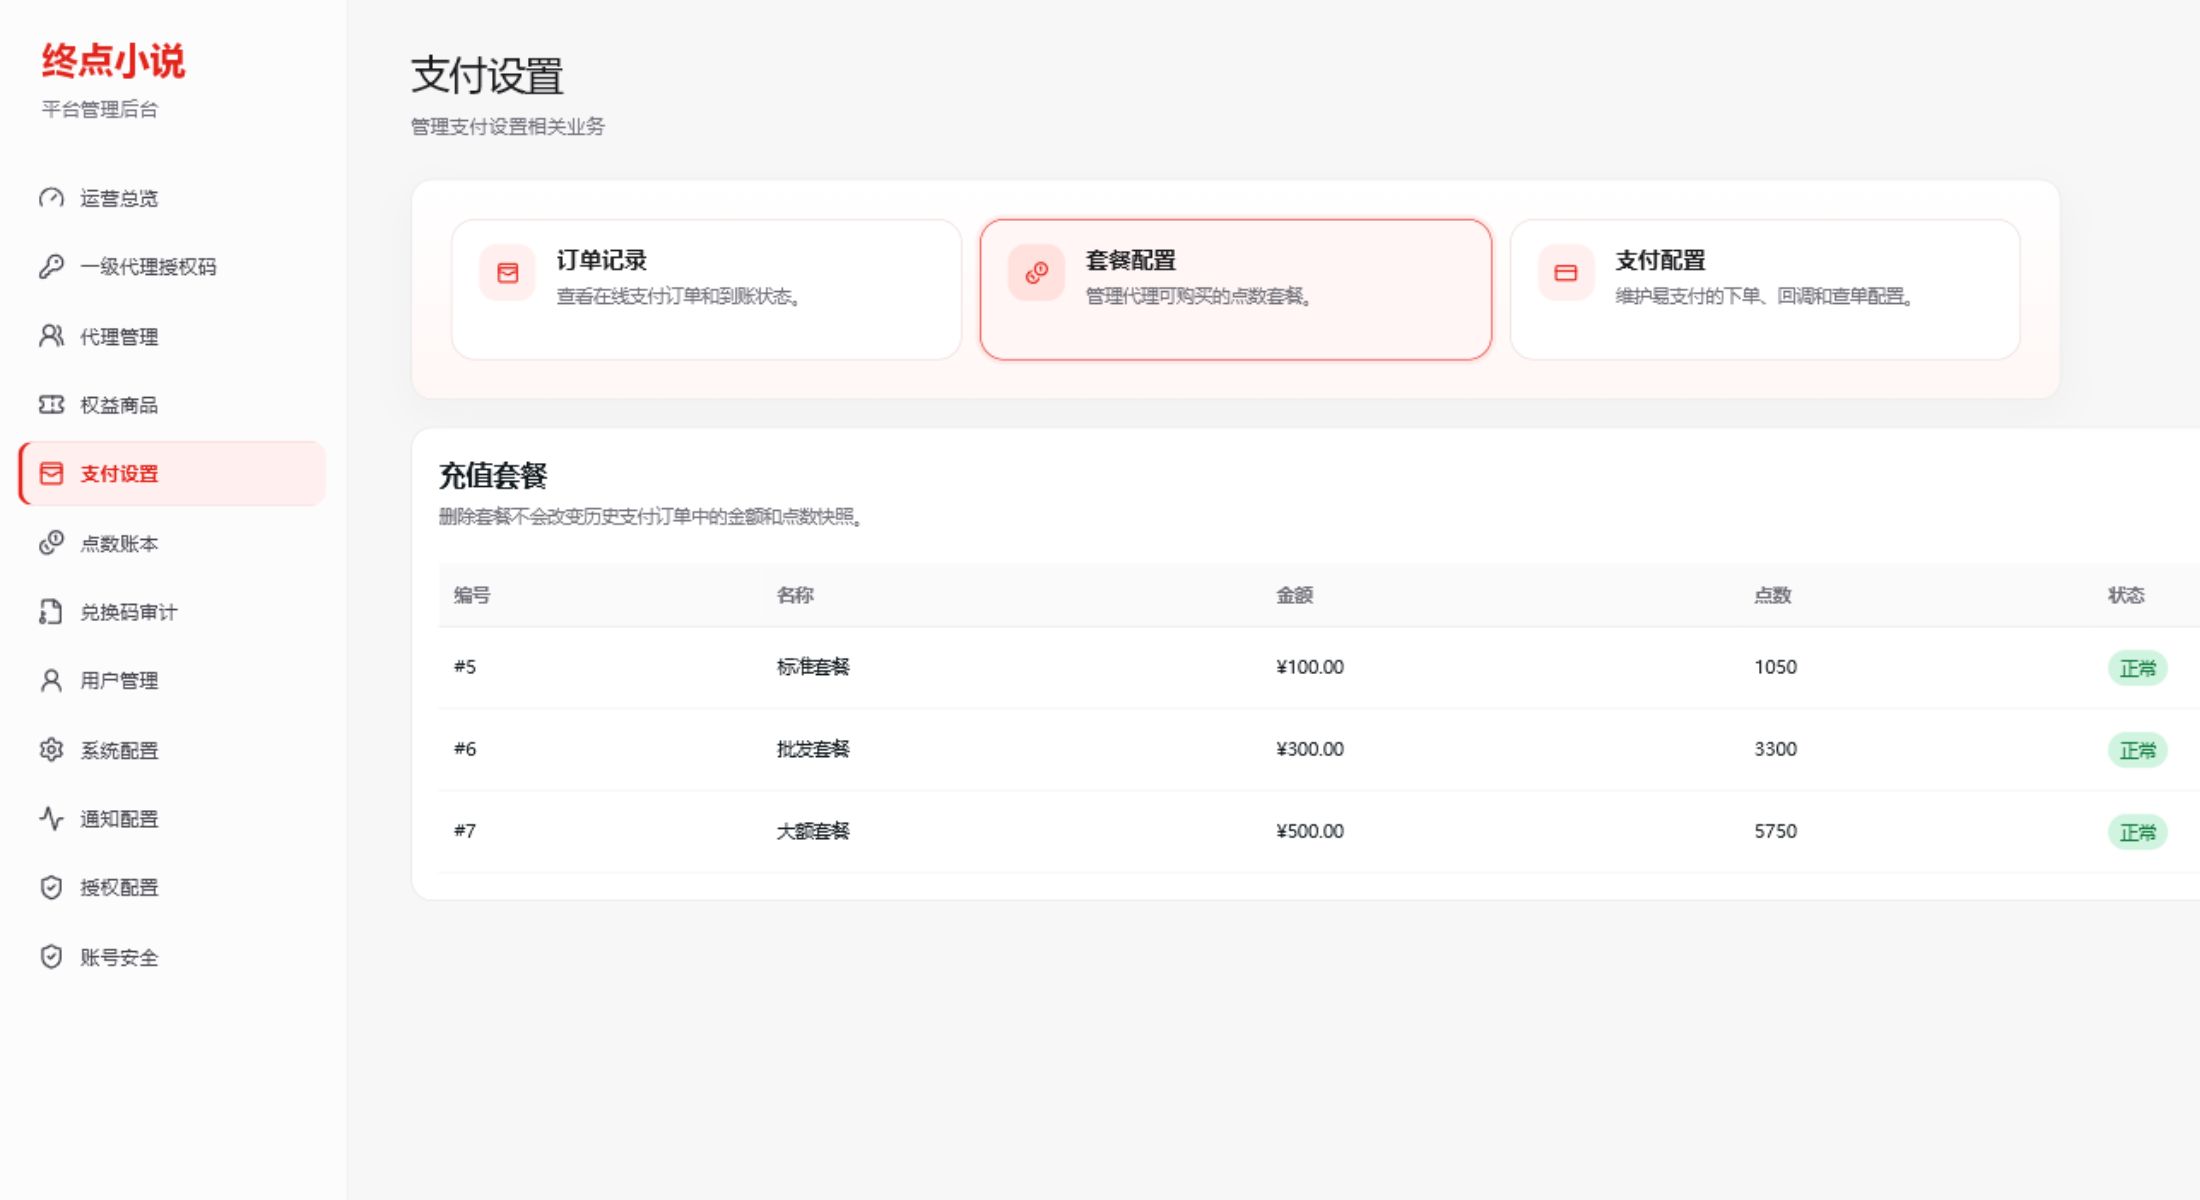Open 用户管理 page
2200x1200 pixels.
click(x=172, y=681)
